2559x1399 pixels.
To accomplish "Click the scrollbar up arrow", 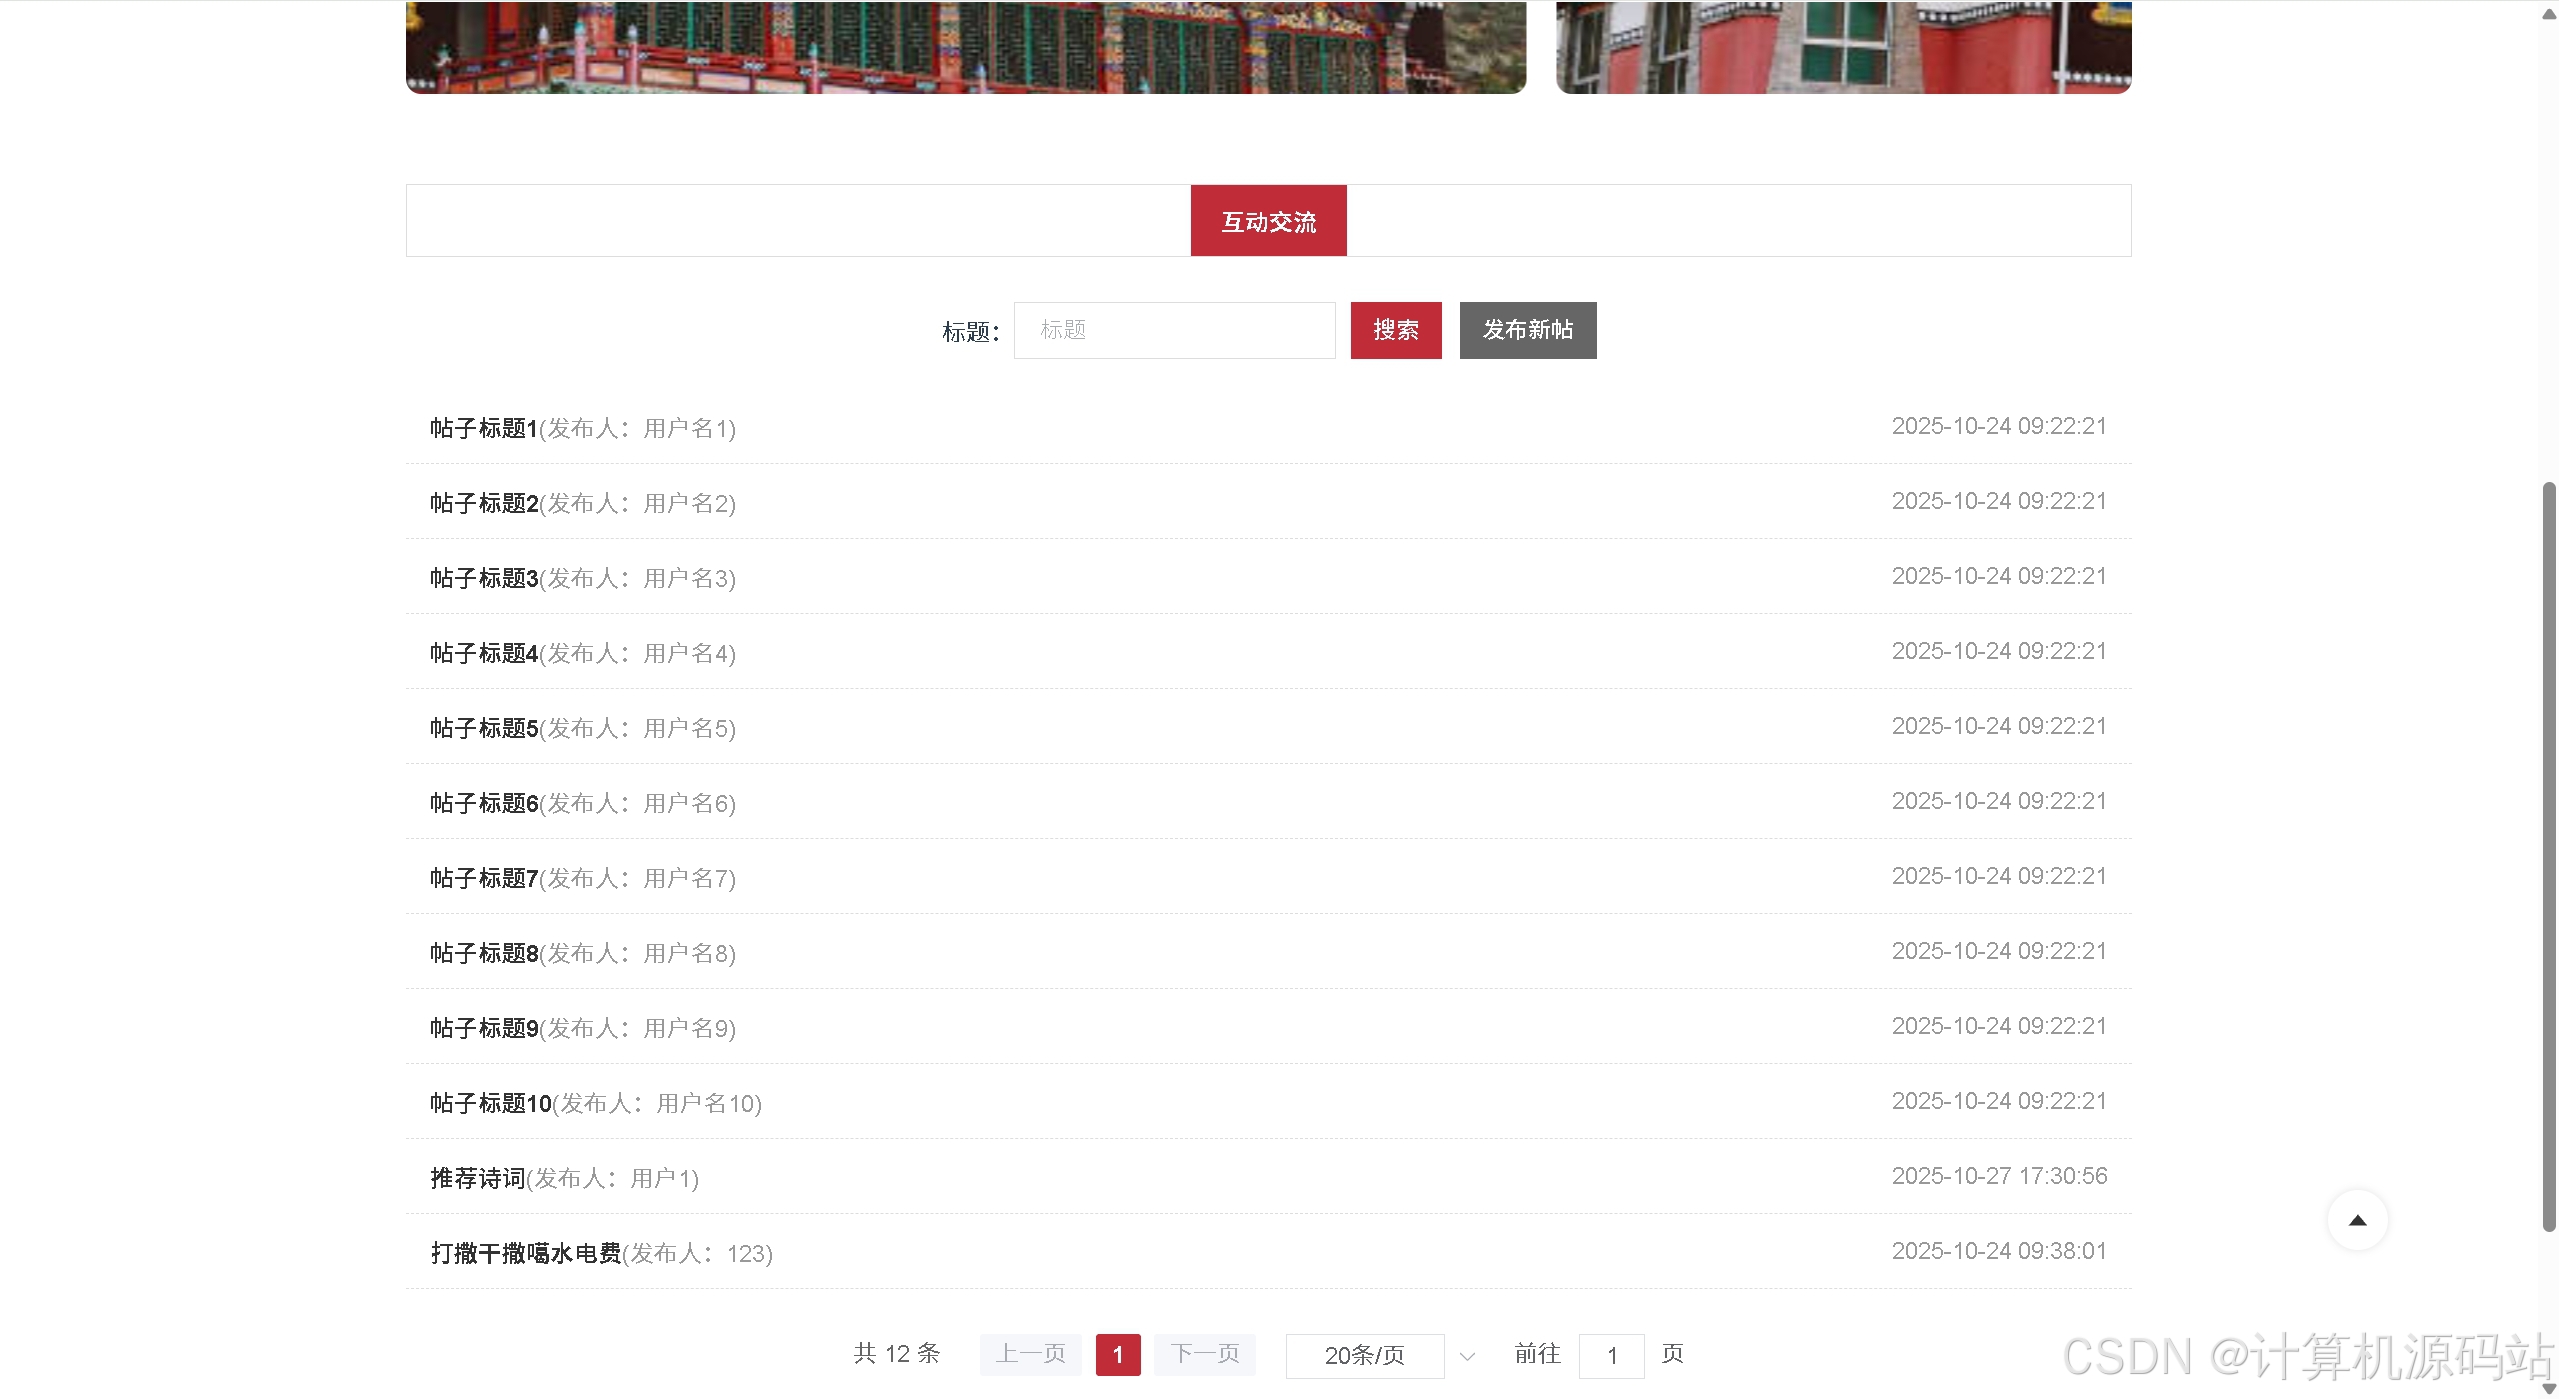I will pos(2549,13).
